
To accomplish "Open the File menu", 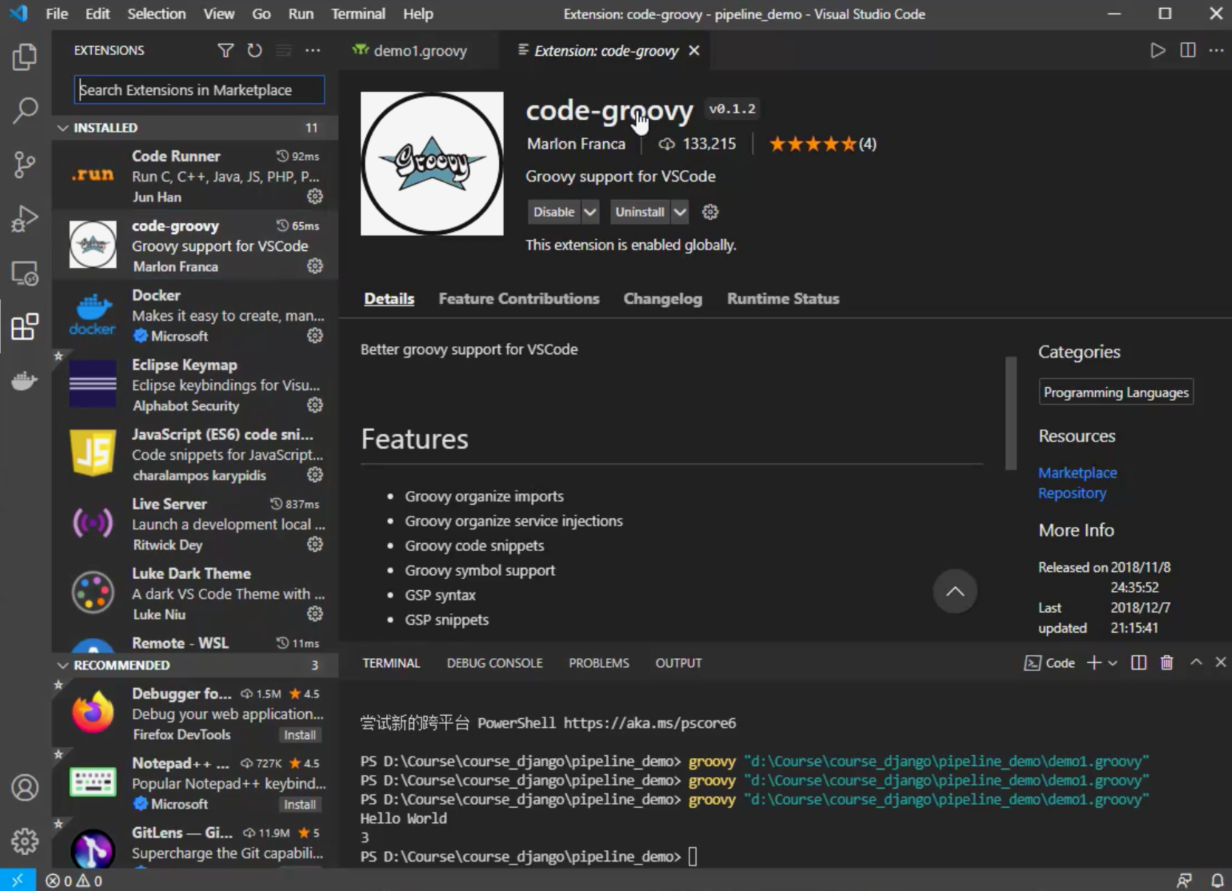I will [57, 14].
